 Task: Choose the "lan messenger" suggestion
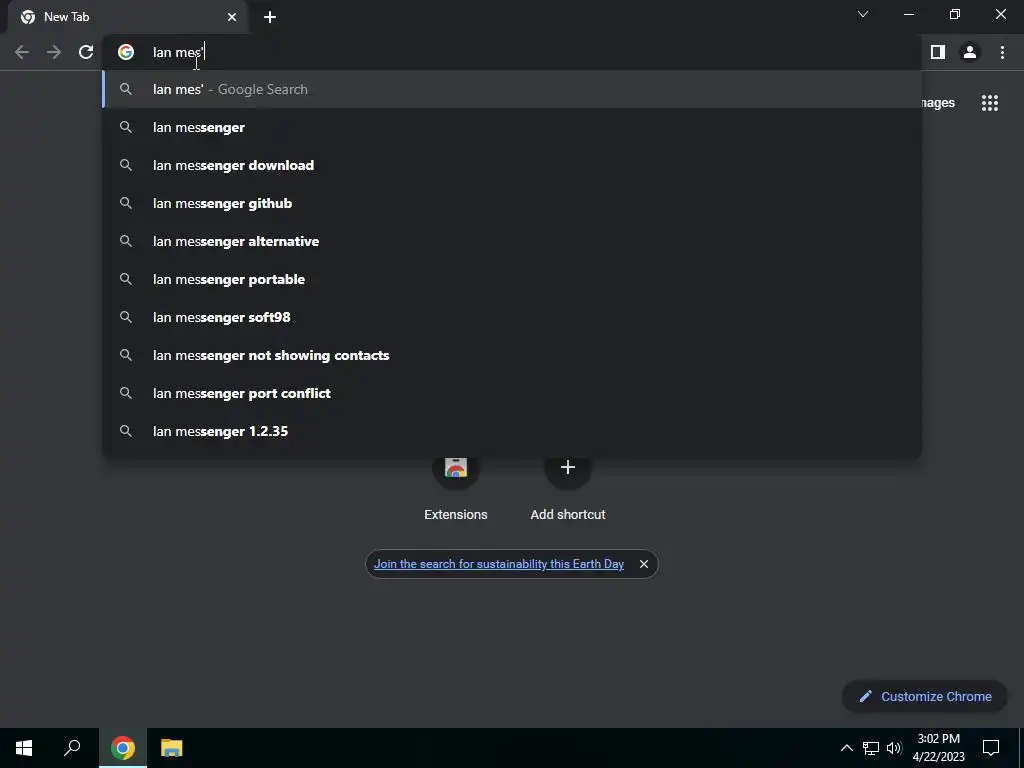click(x=512, y=127)
